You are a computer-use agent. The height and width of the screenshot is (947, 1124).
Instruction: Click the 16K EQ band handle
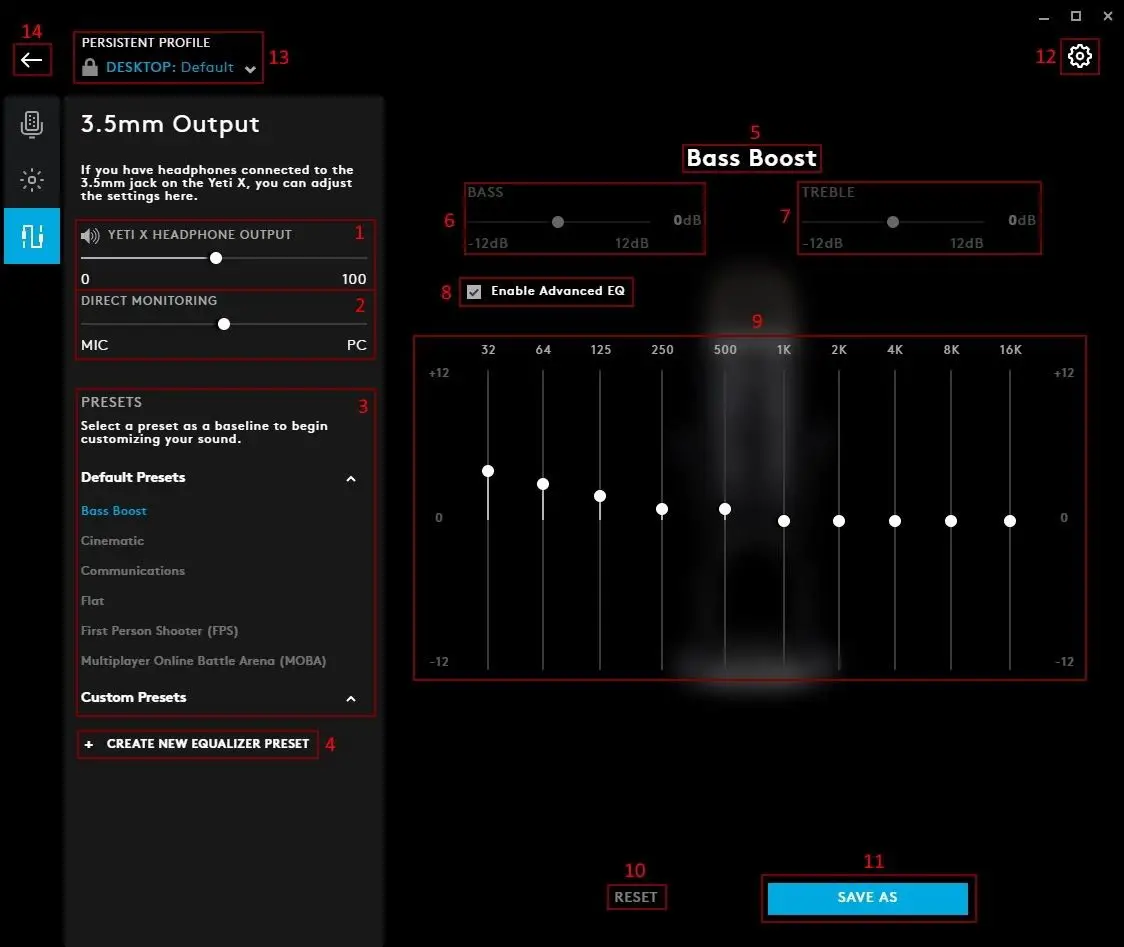point(1010,521)
